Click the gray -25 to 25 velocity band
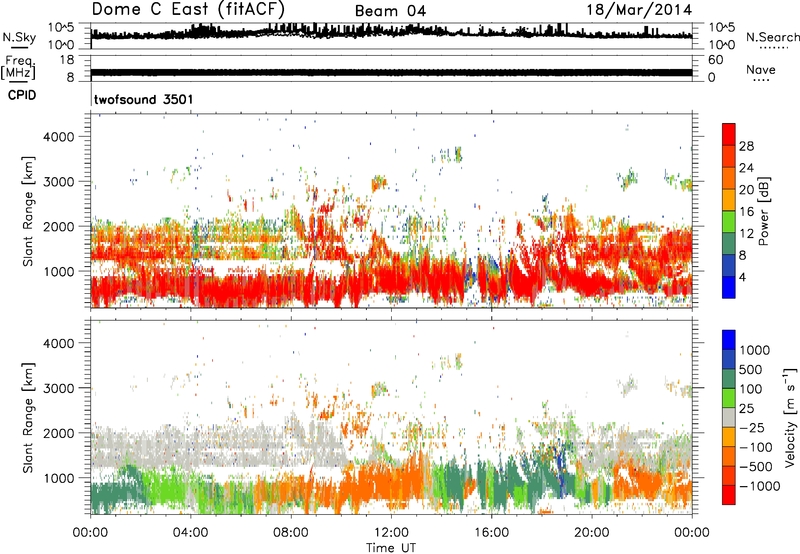The image size is (800, 554). pyautogui.click(x=729, y=417)
